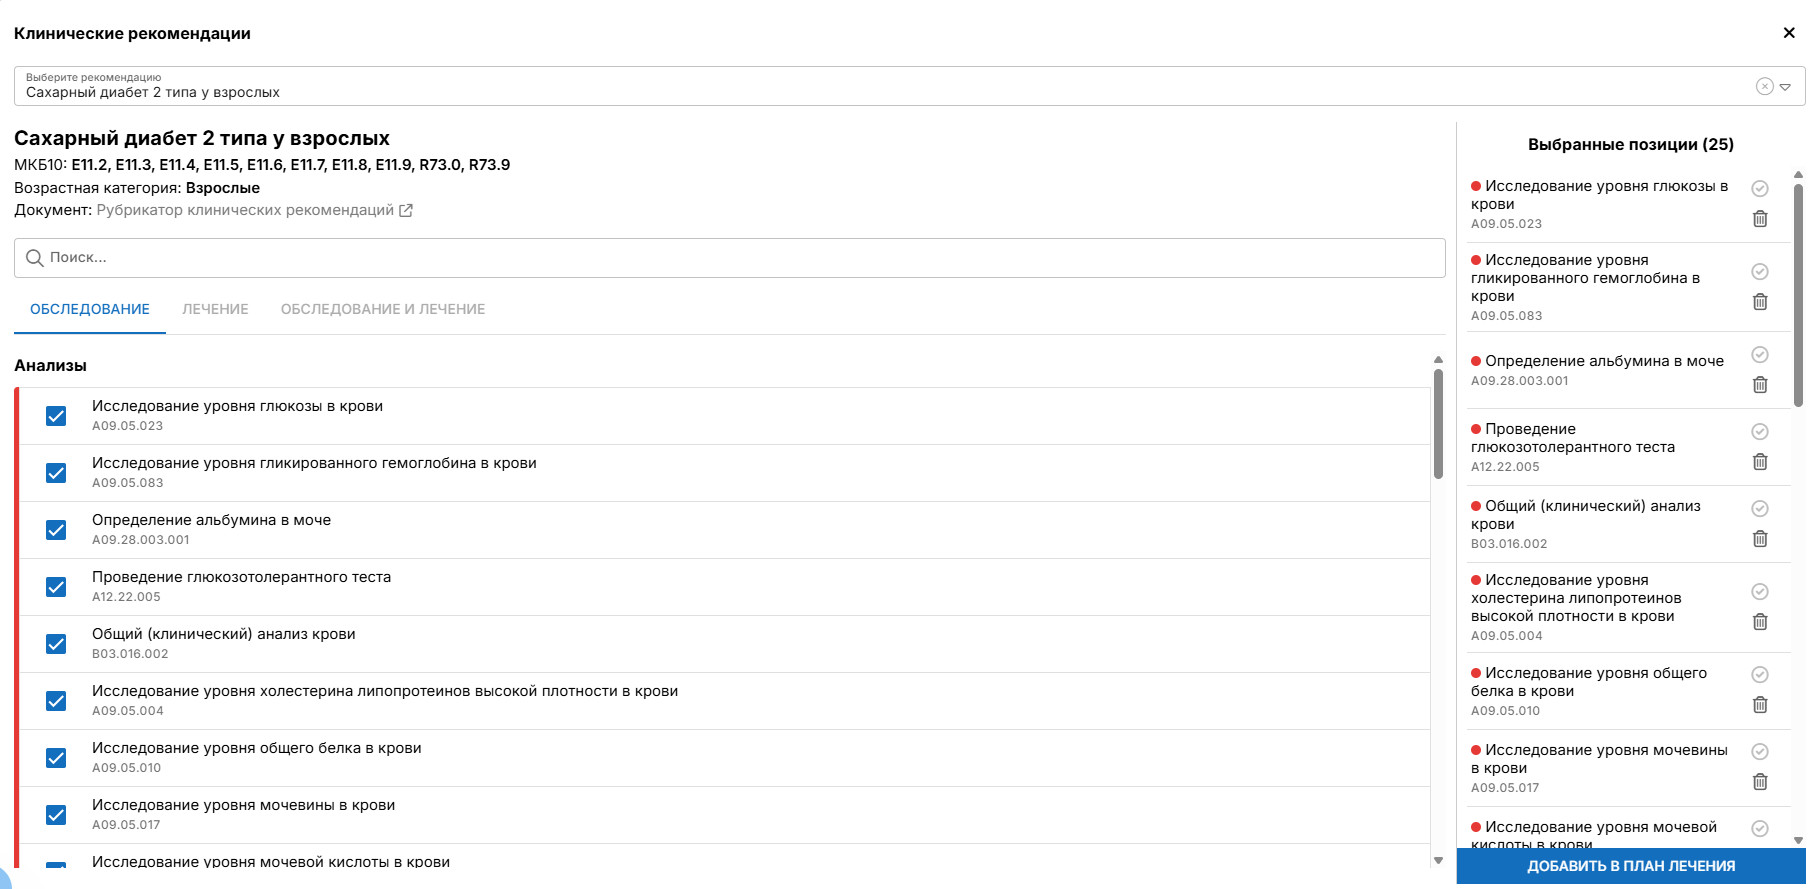Open the ОБСЛЕДОВАНИЕ И ЛЕЧЕНИЕ tab
This screenshot has width=1814, height=889.
coord(383,310)
